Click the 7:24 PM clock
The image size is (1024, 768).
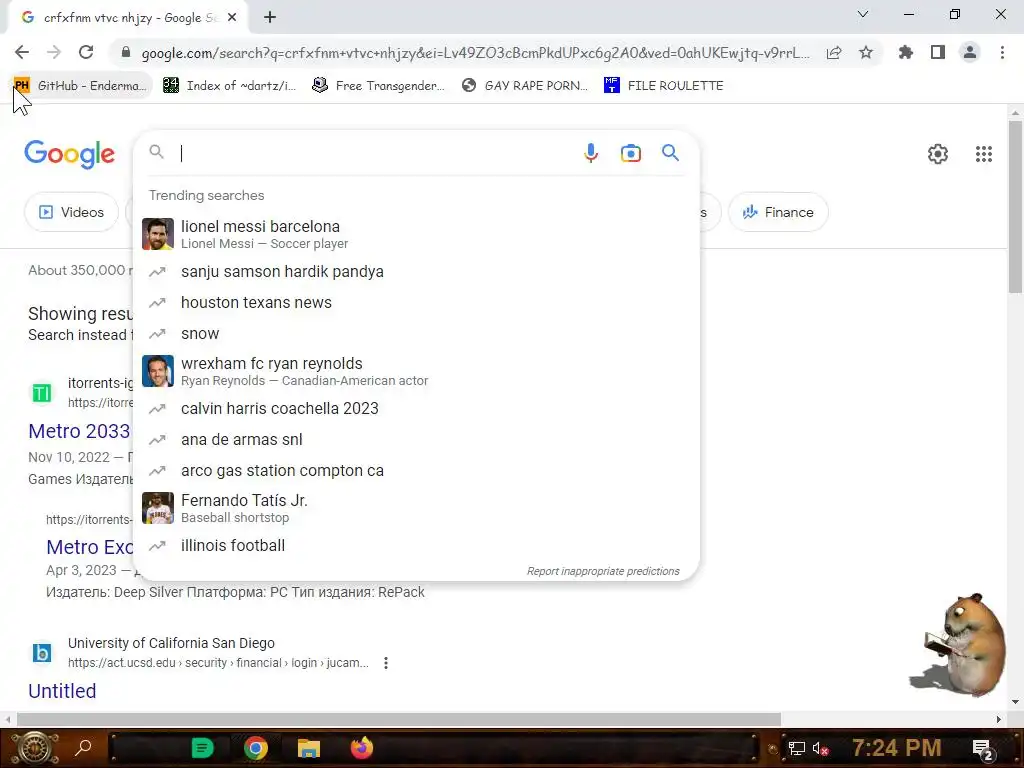pyautogui.click(x=897, y=748)
